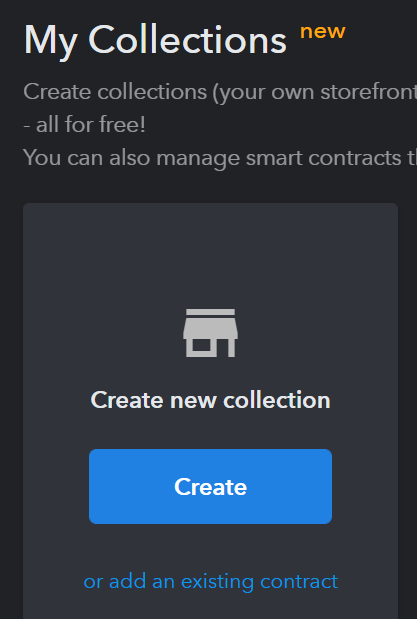Screen dimensions: 417x619
Task: Click the "- all for free!" text line
Action: [x=85, y=125]
